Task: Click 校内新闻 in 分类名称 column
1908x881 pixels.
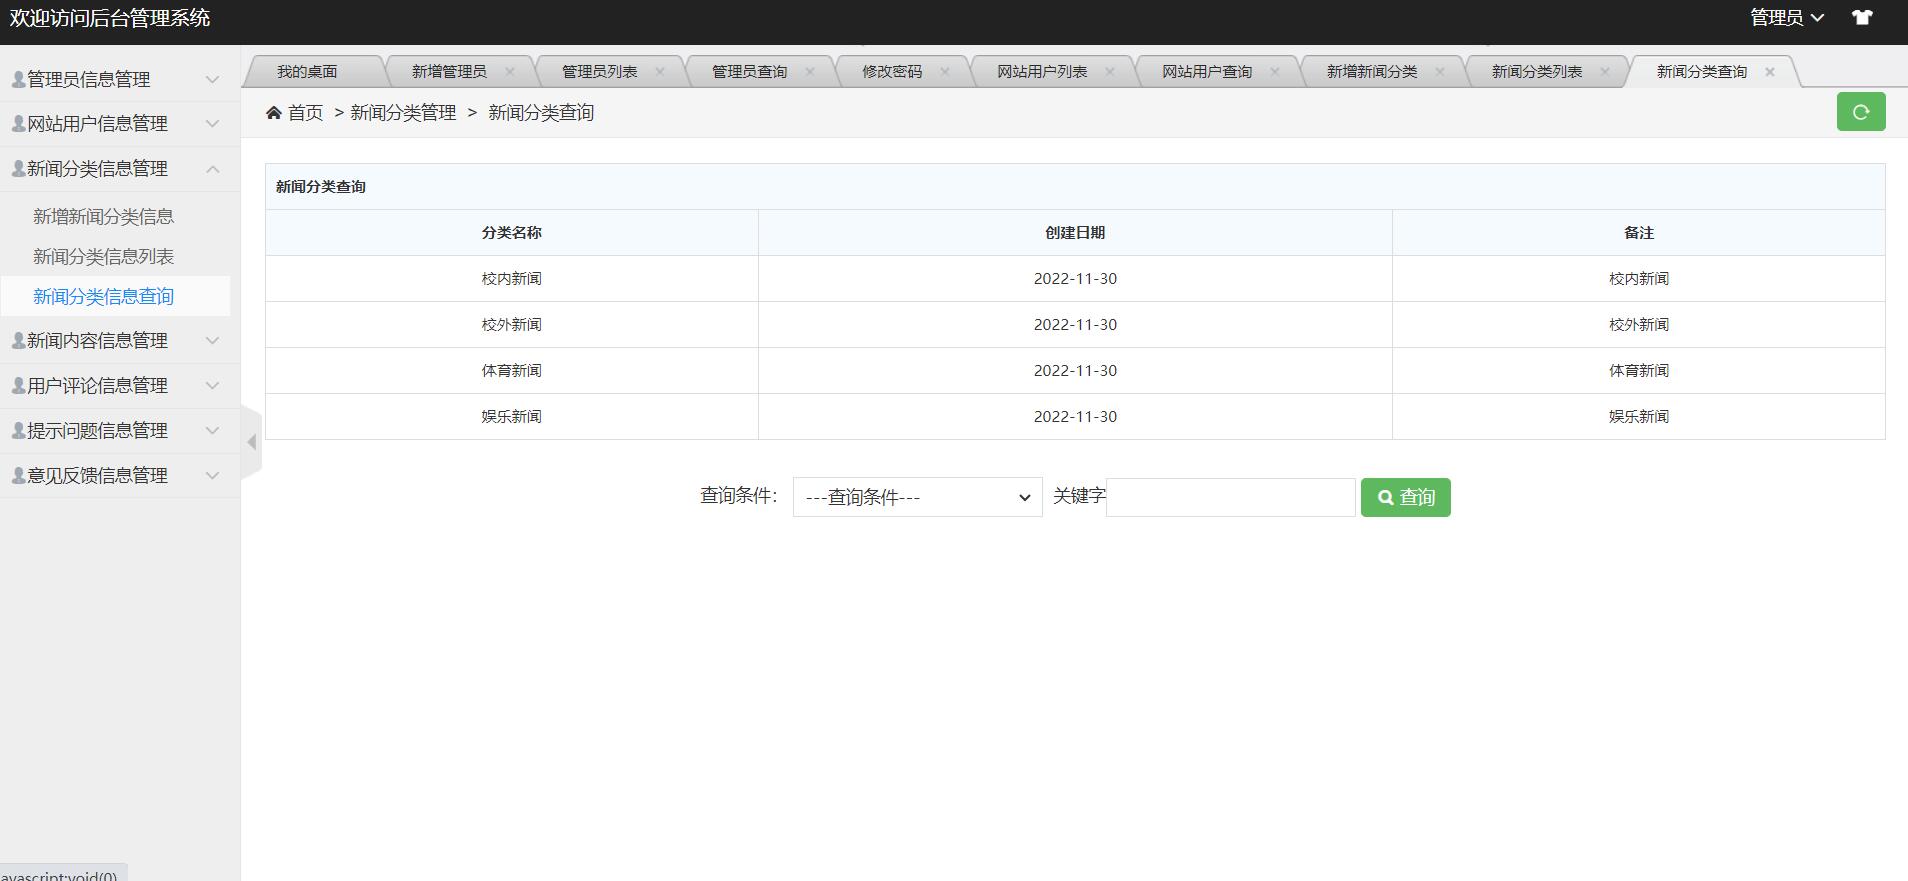Action: tap(511, 279)
